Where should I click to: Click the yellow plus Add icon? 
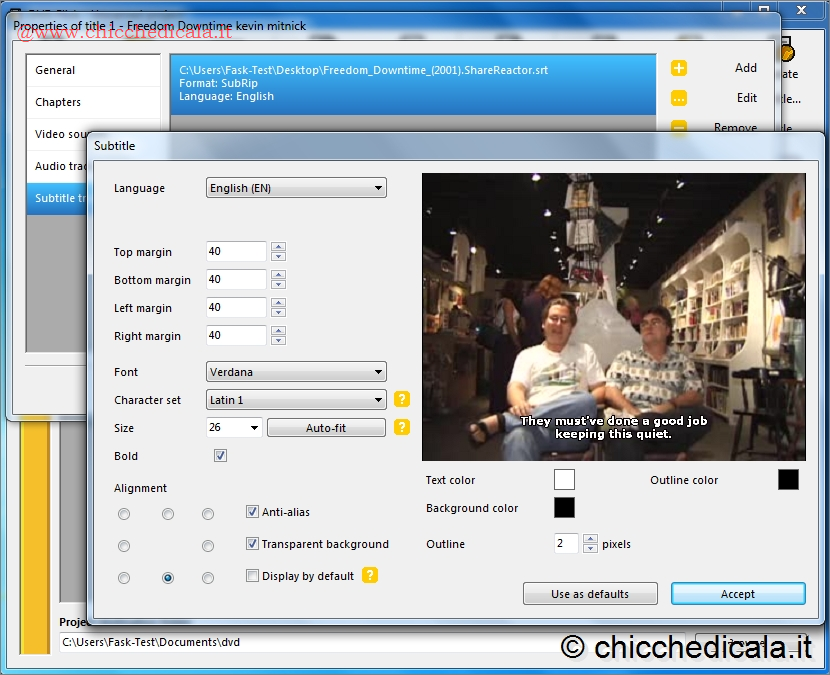679,68
